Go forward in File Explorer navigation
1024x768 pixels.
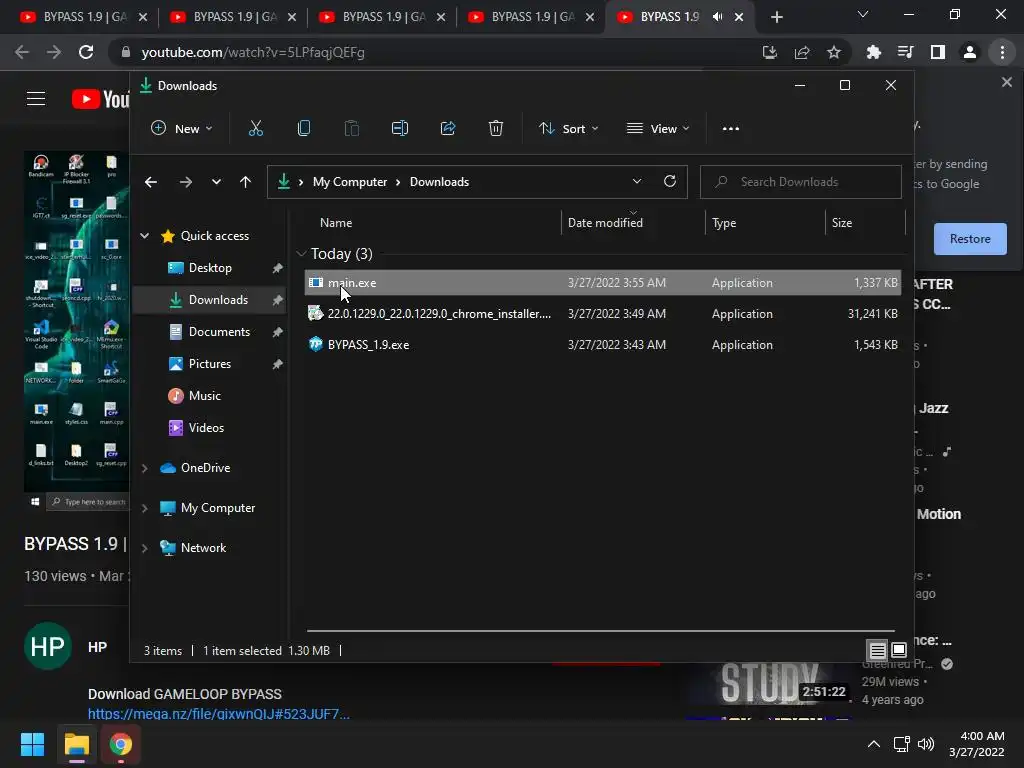coord(185,182)
